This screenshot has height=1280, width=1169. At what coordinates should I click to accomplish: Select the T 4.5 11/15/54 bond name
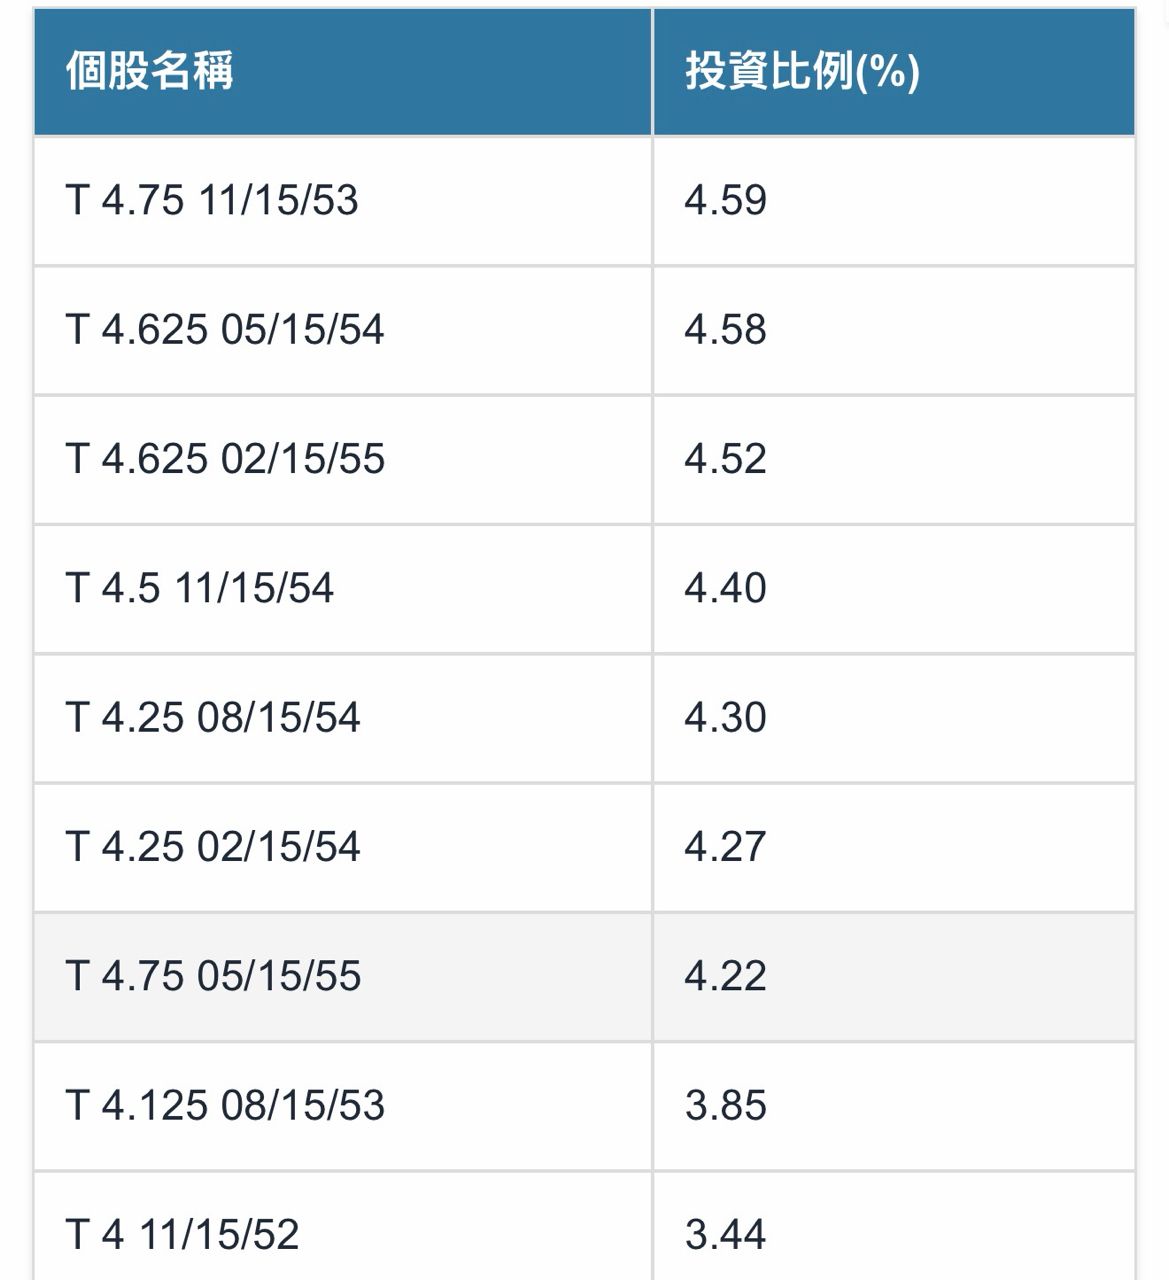[200, 587]
